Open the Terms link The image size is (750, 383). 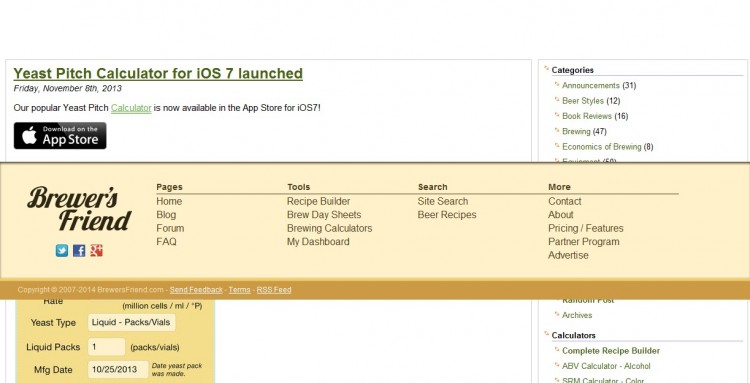tap(239, 290)
